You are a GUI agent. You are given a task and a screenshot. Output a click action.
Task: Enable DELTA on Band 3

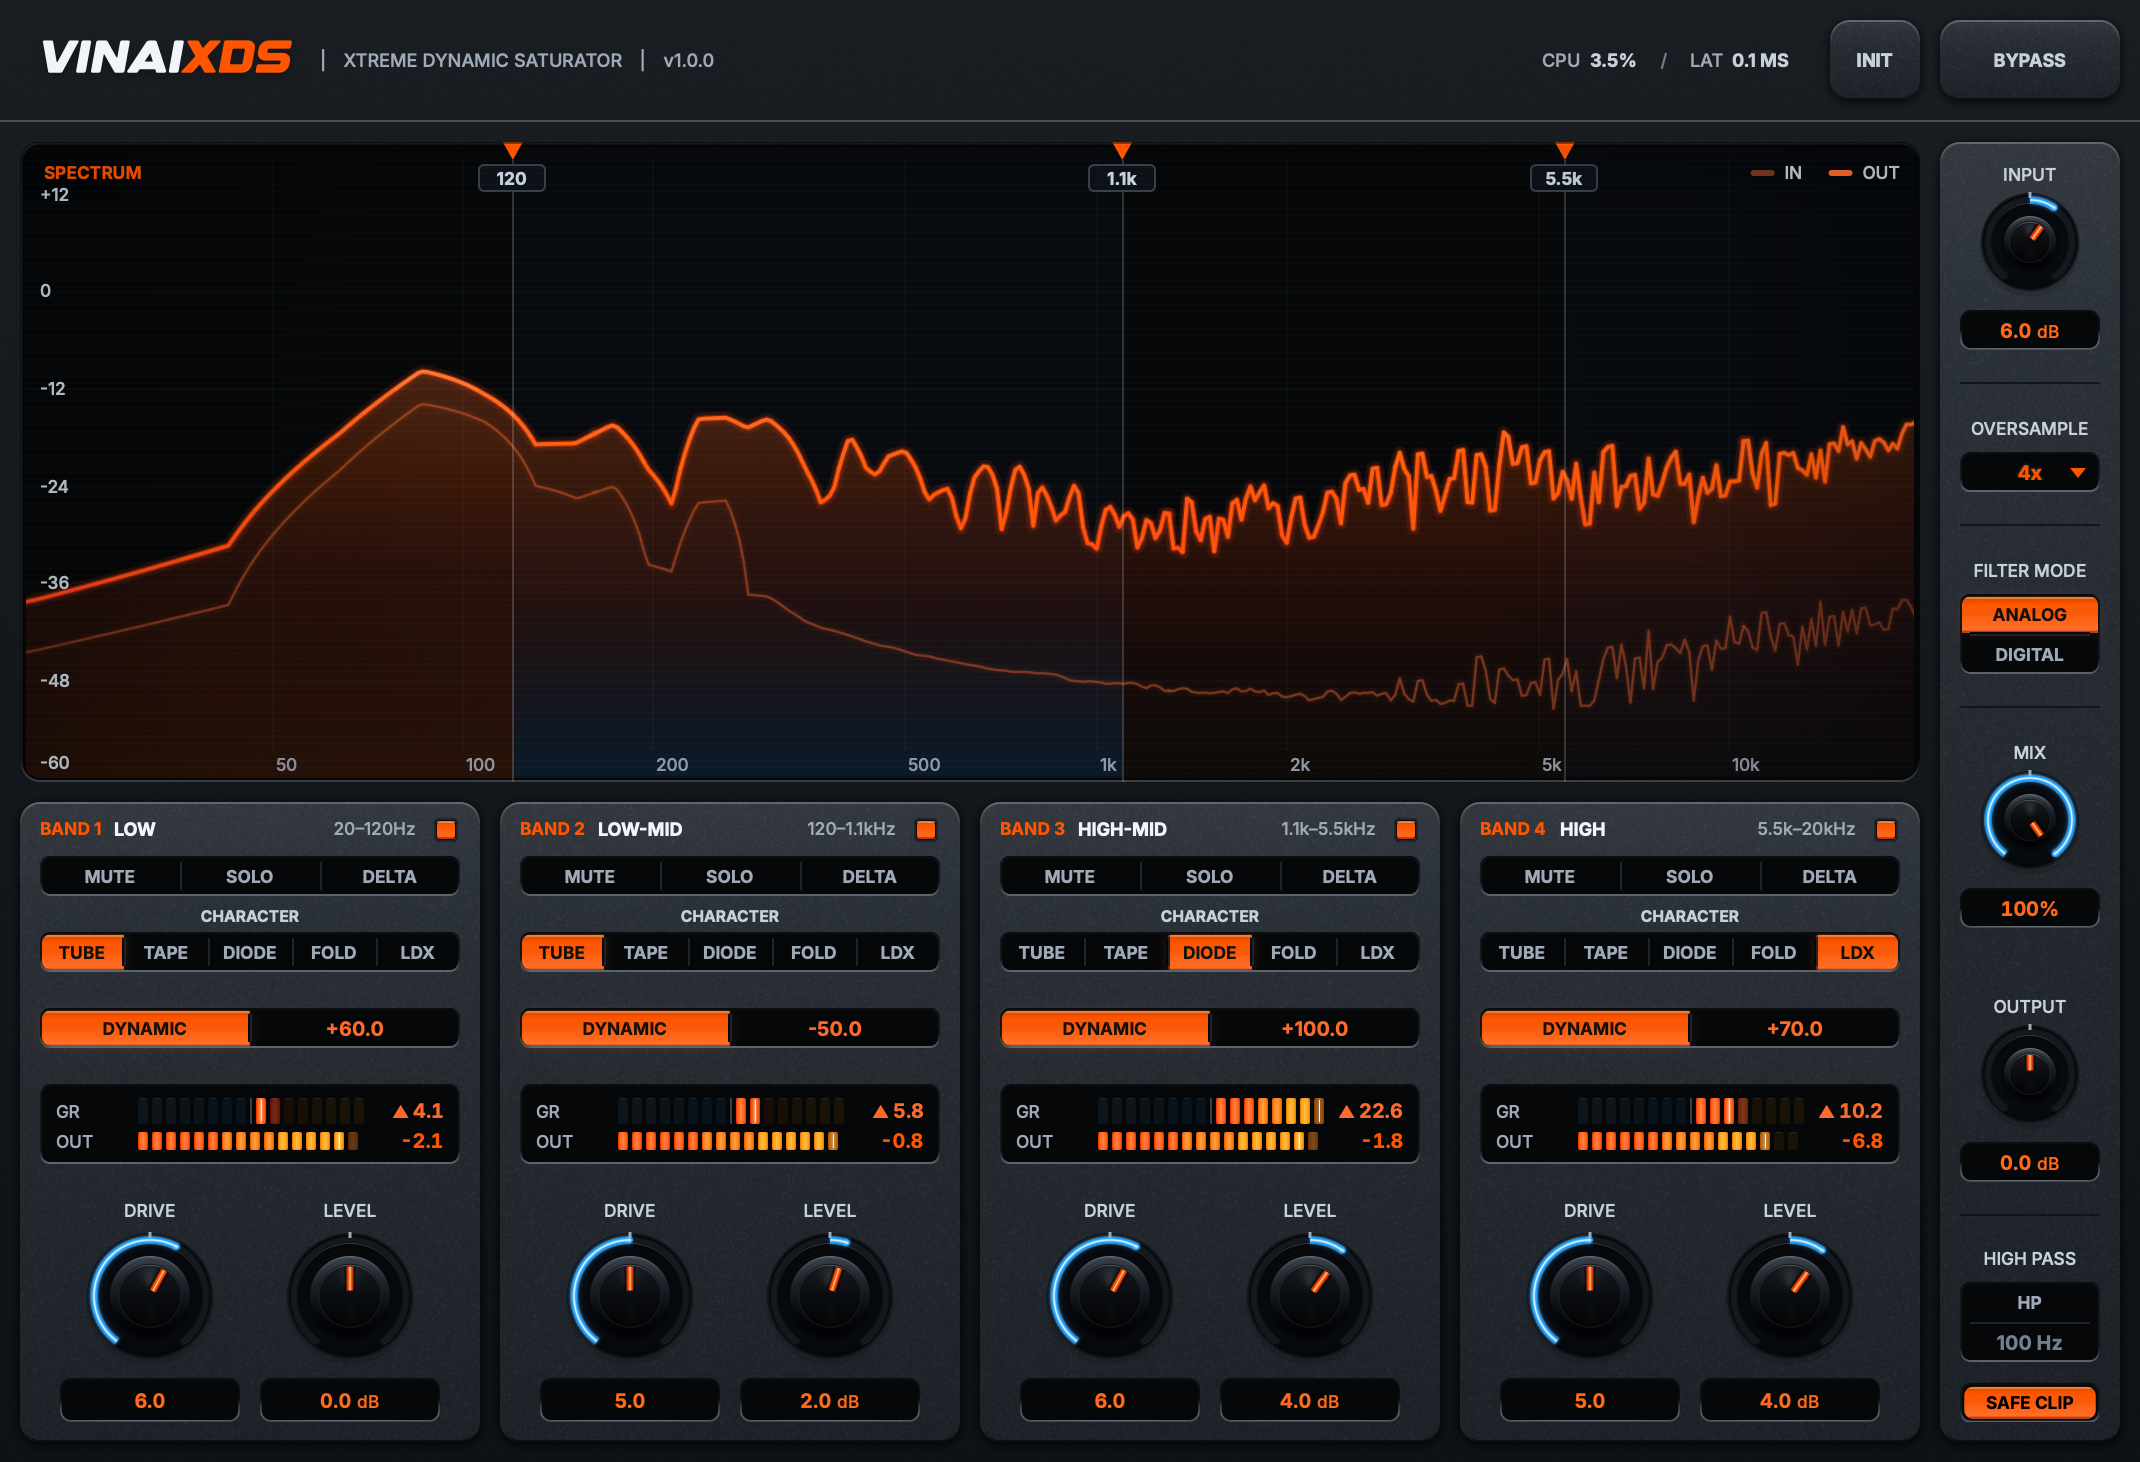pyautogui.click(x=1349, y=876)
